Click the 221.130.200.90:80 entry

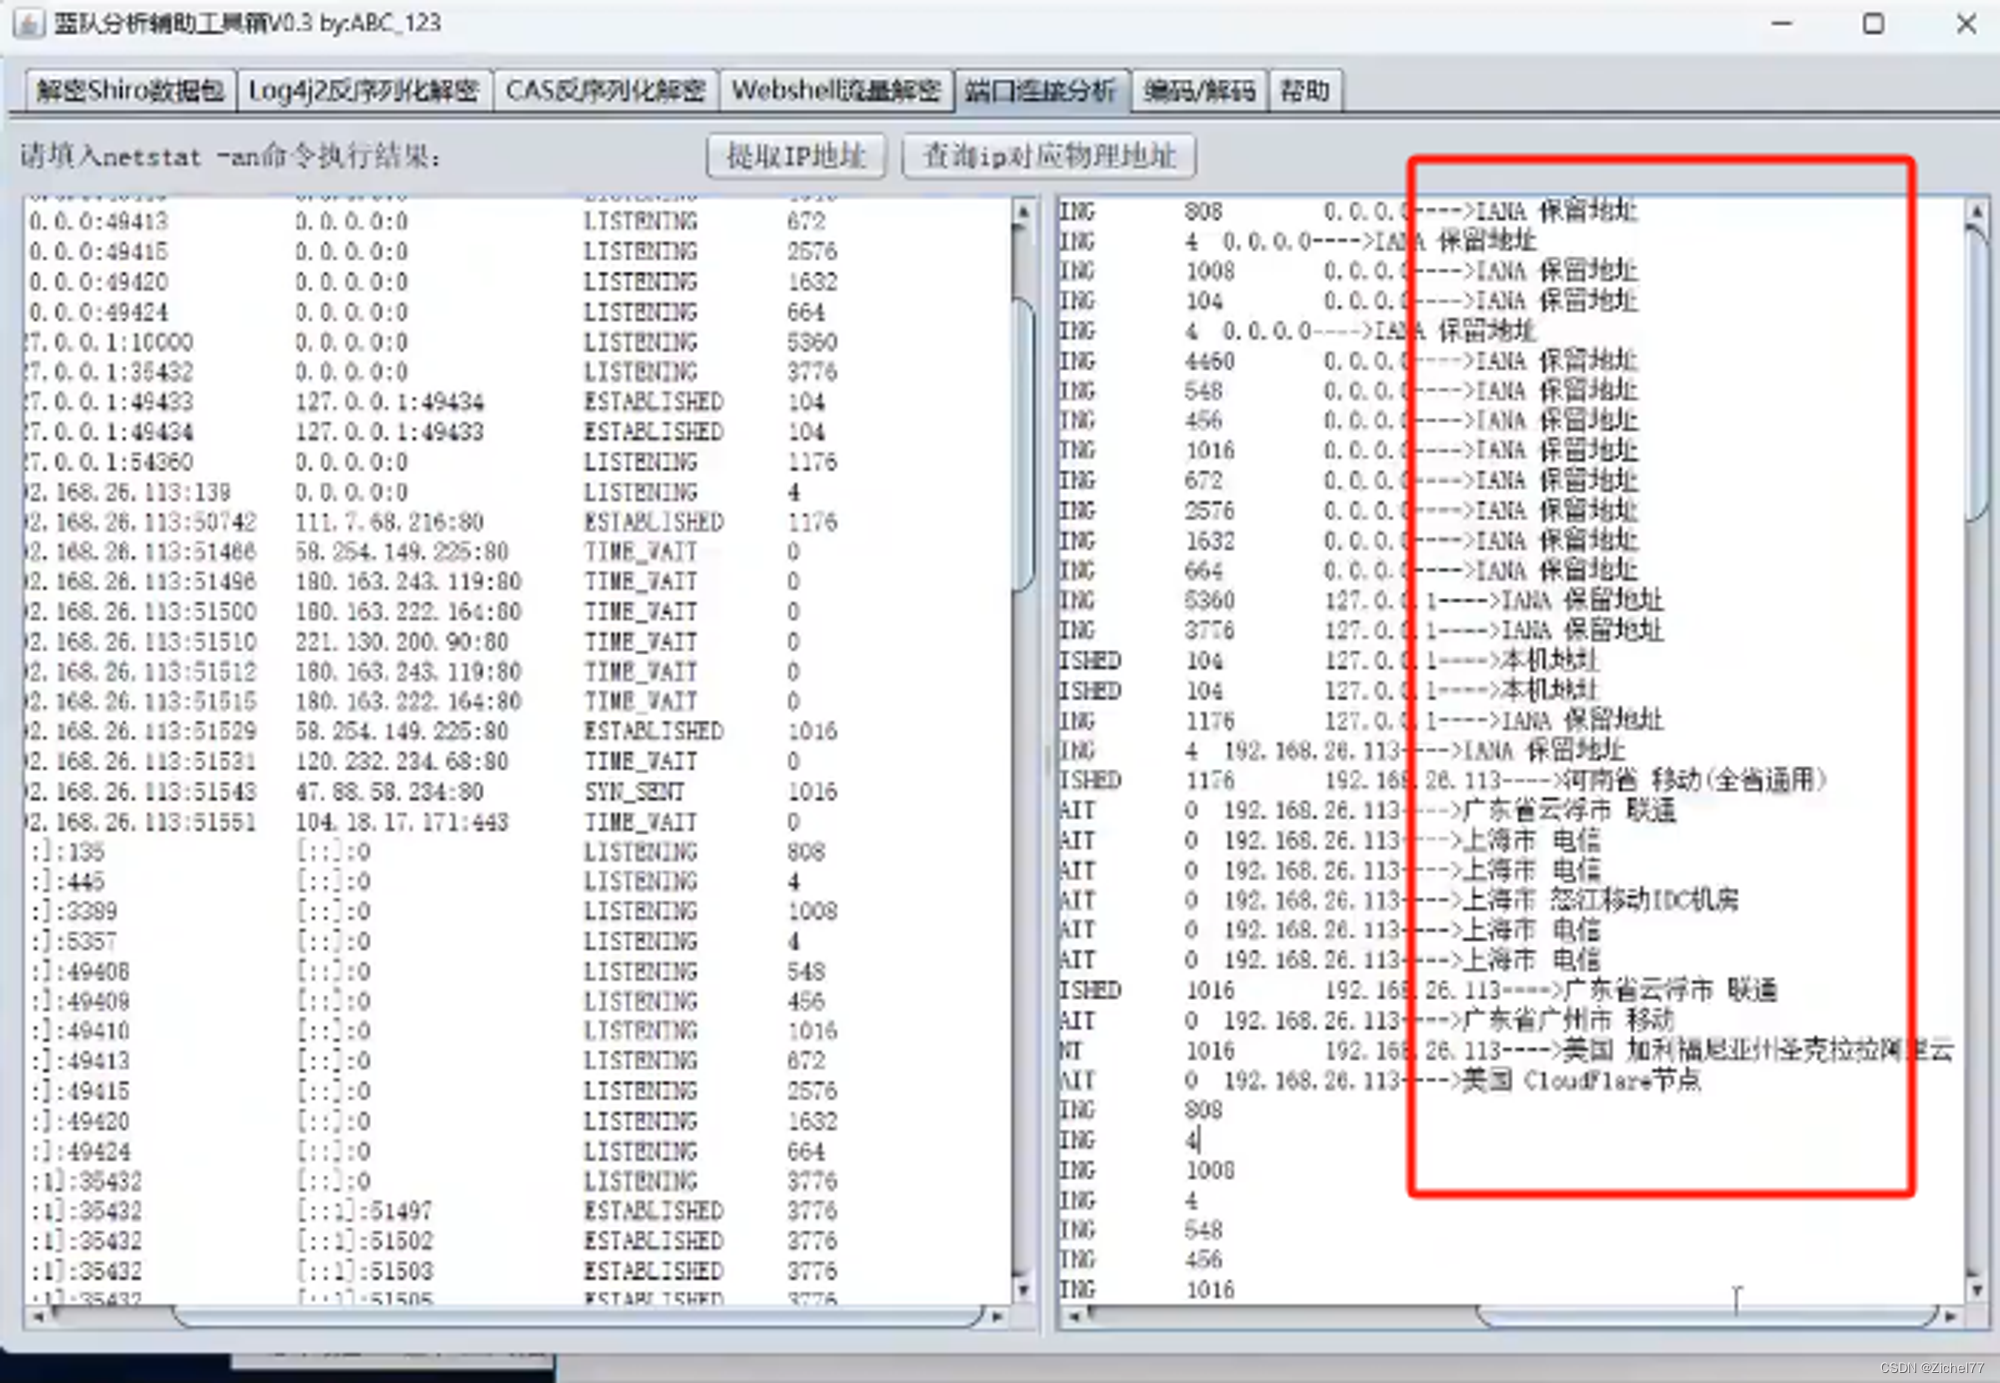[x=401, y=642]
